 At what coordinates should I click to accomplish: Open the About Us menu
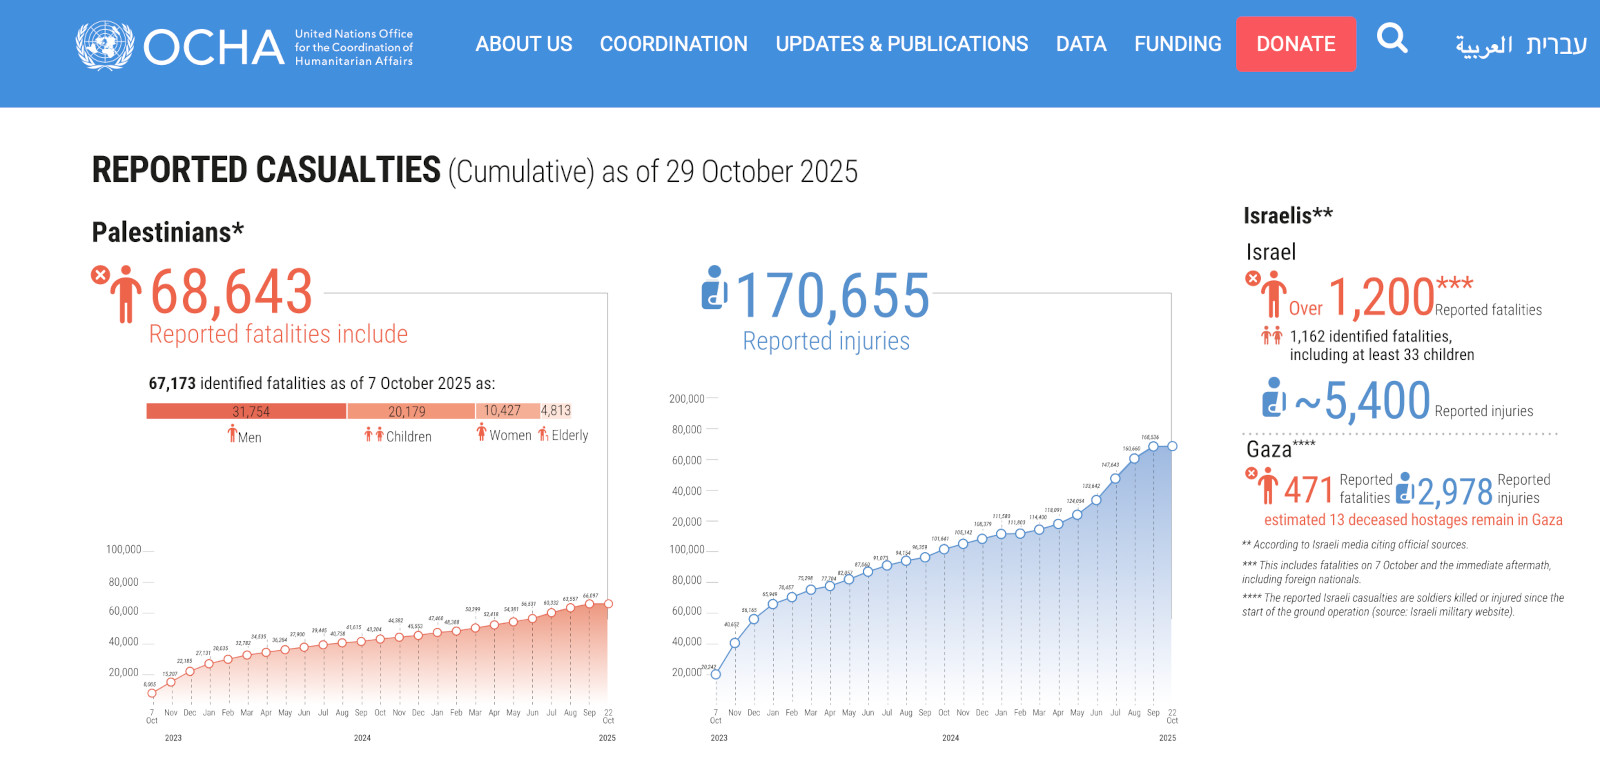coord(523,44)
